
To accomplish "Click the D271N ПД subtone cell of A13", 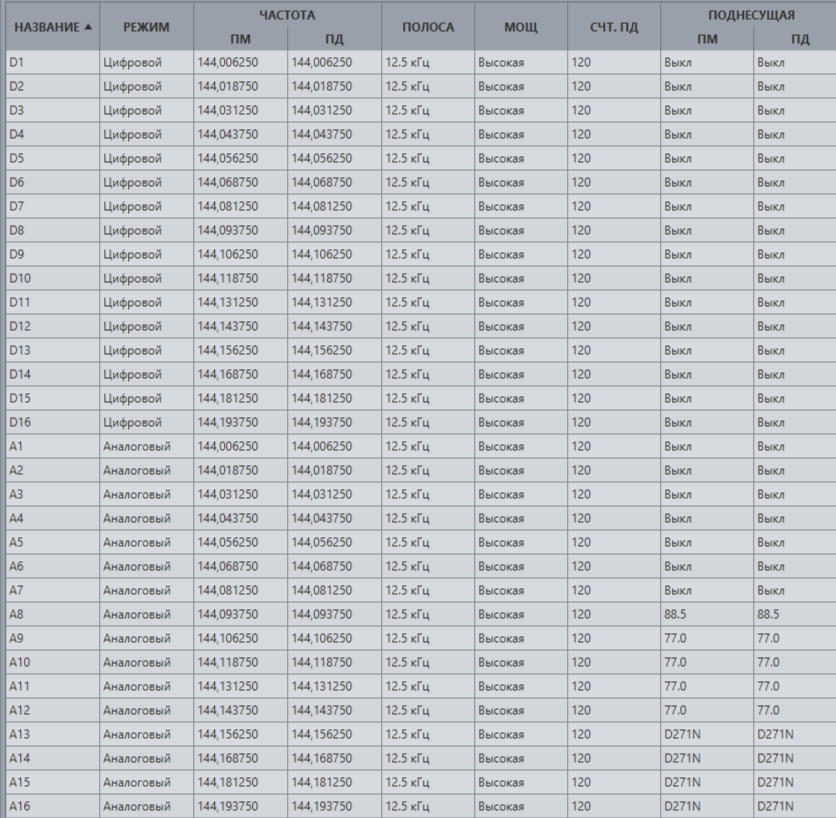I will click(x=794, y=734).
